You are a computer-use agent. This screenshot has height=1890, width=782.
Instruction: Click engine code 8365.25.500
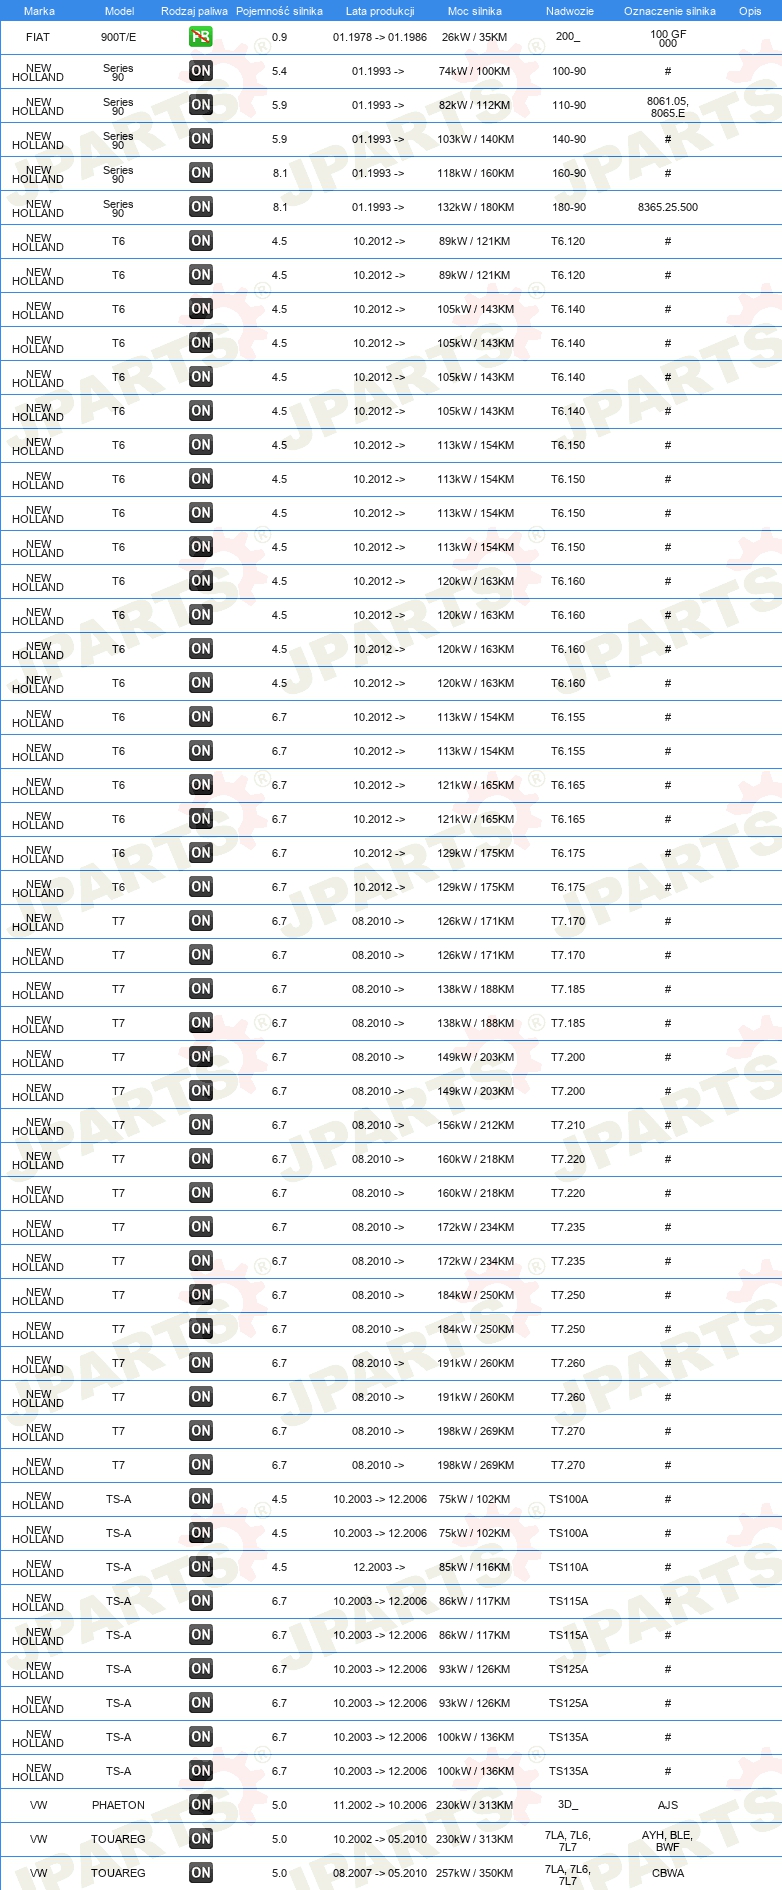pyautogui.click(x=668, y=207)
